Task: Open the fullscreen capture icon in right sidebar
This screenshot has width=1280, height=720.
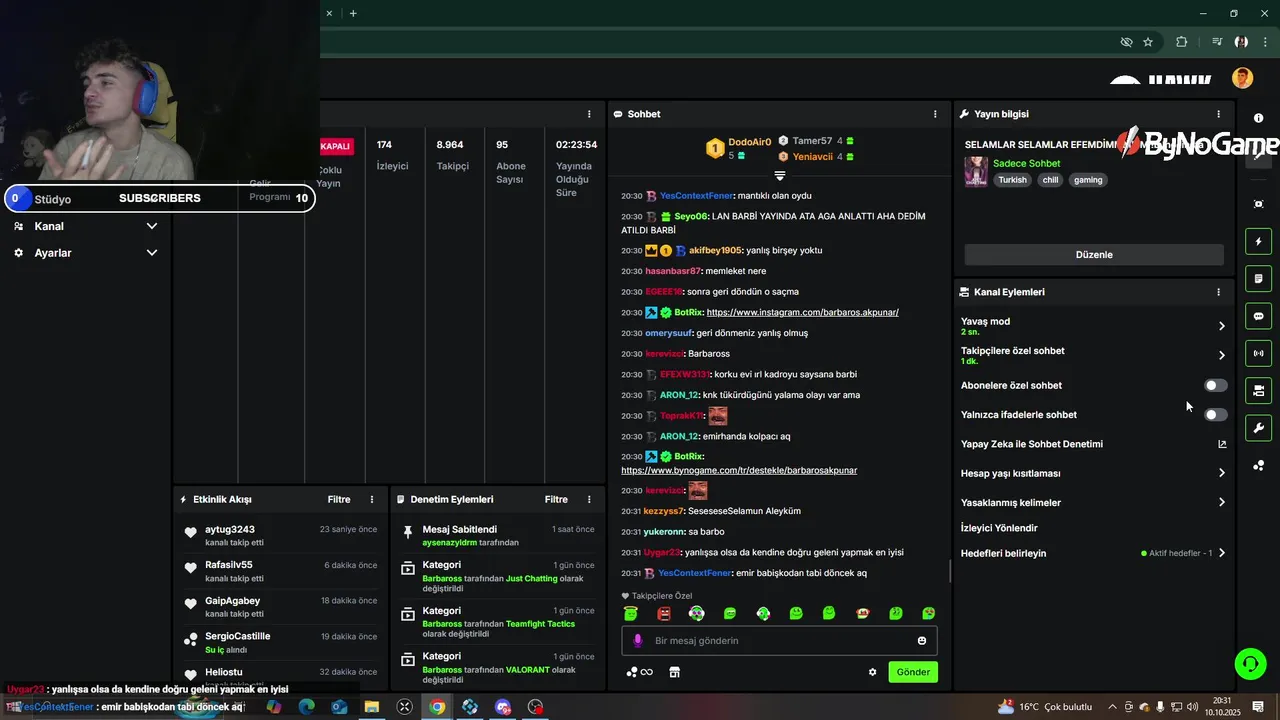Action: pos(1258,204)
